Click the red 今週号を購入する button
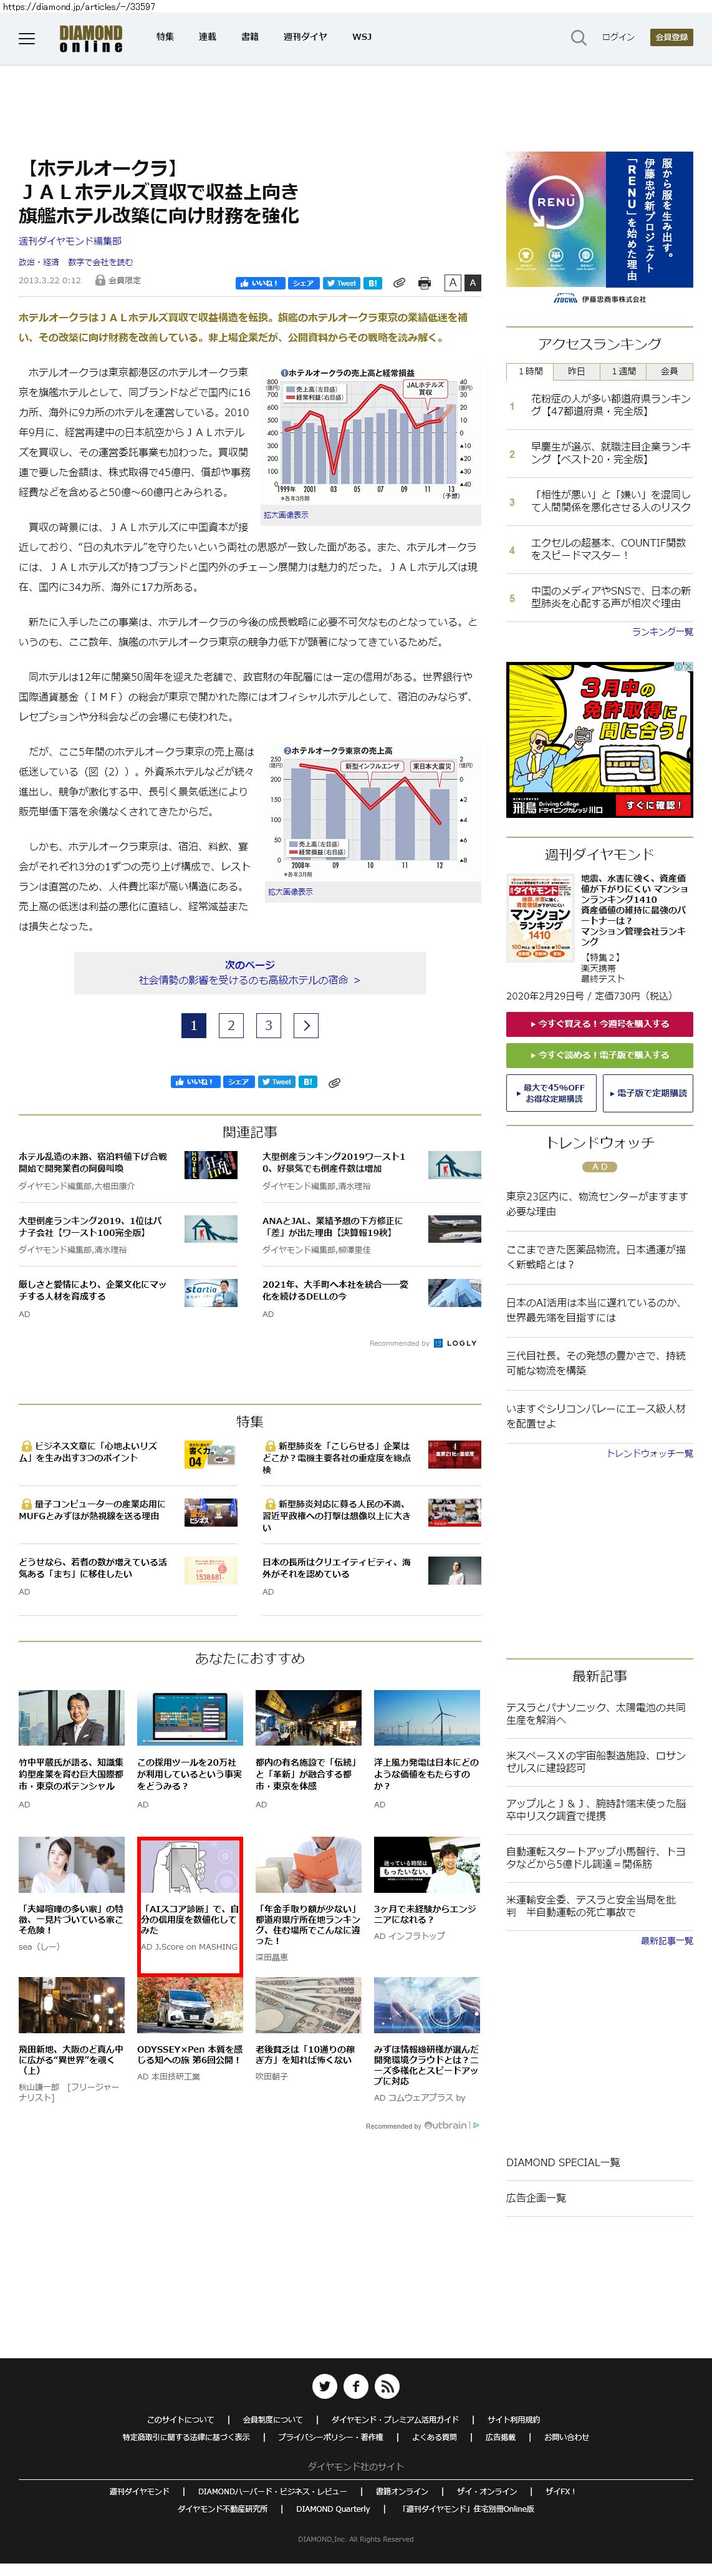 pyautogui.click(x=598, y=1023)
